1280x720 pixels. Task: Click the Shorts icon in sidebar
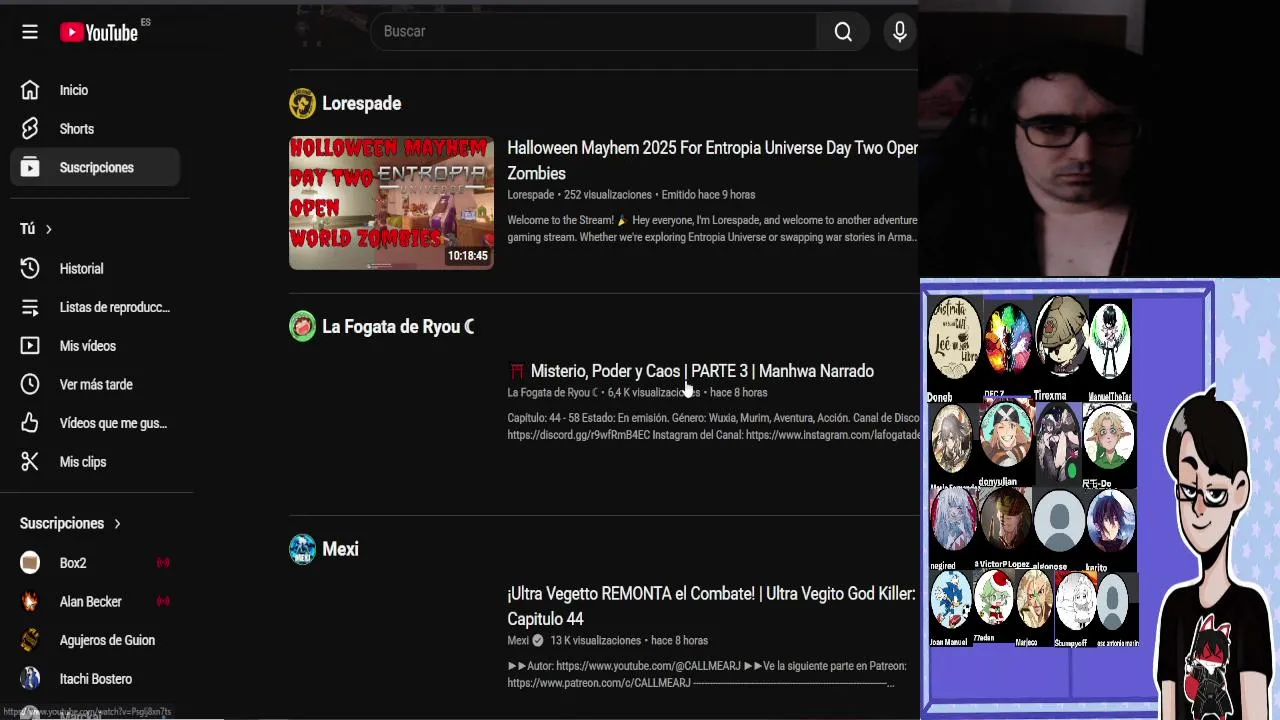coord(30,129)
